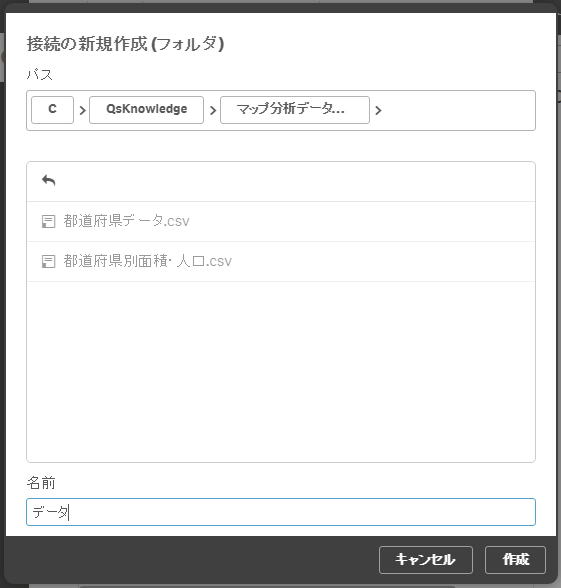Select the マップ分析データ... breadcrumb
The height and width of the screenshot is (588, 561).
[295, 110]
